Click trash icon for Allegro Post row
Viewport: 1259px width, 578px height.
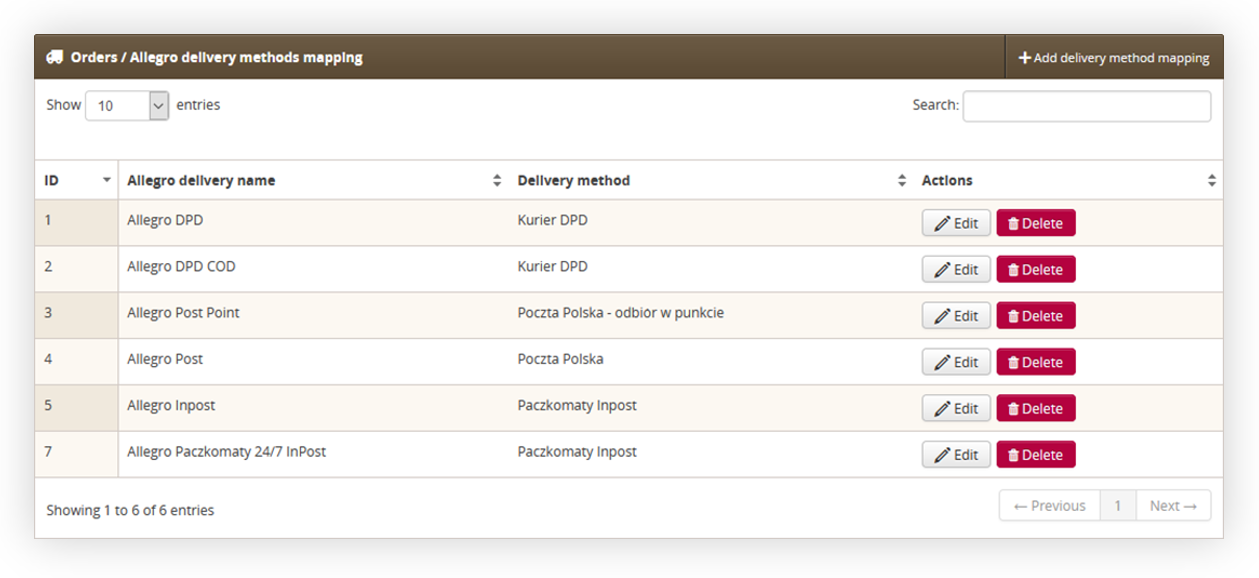[1013, 362]
